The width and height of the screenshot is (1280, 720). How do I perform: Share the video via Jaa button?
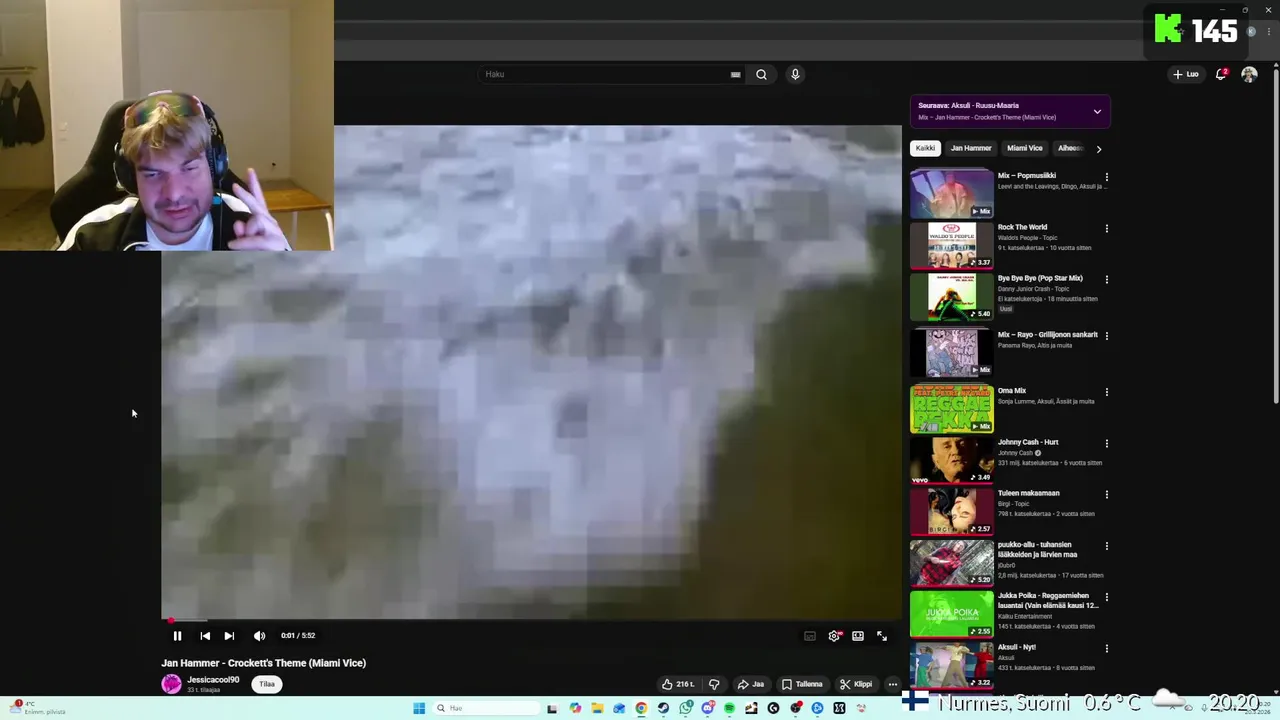pyautogui.click(x=750, y=684)
